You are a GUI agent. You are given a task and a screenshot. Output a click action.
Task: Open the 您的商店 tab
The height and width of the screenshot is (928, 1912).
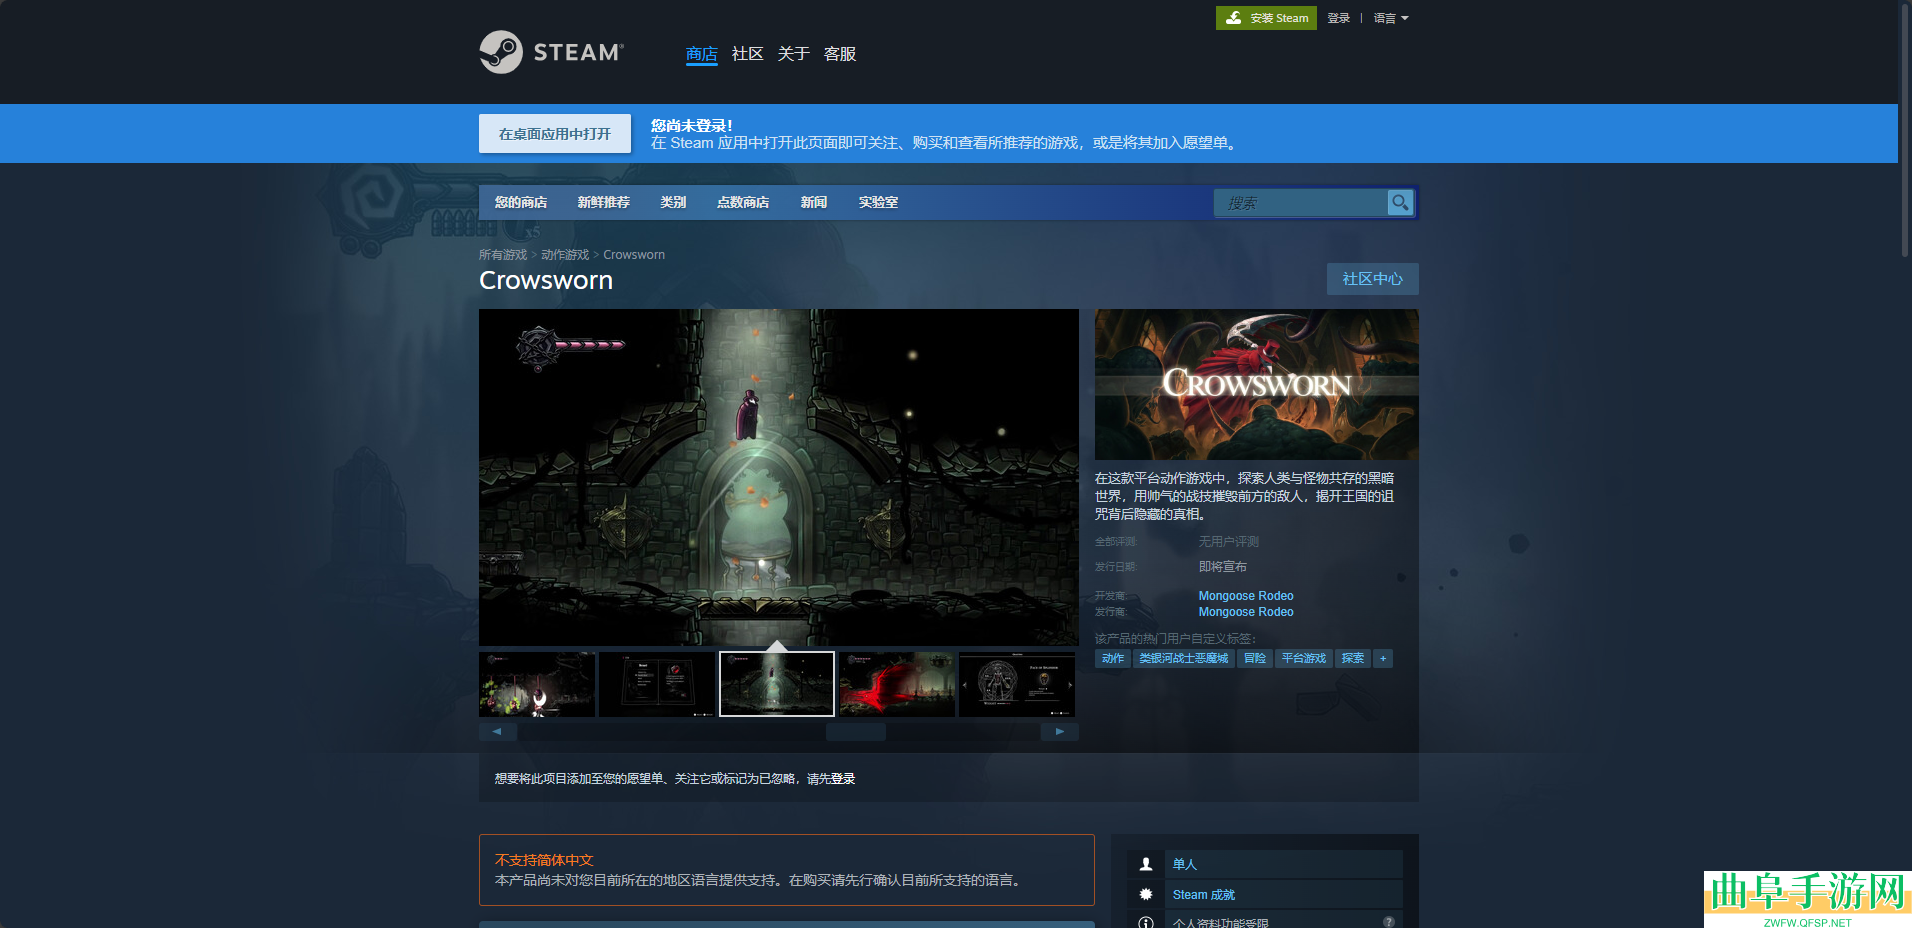(x=521, y=202)
